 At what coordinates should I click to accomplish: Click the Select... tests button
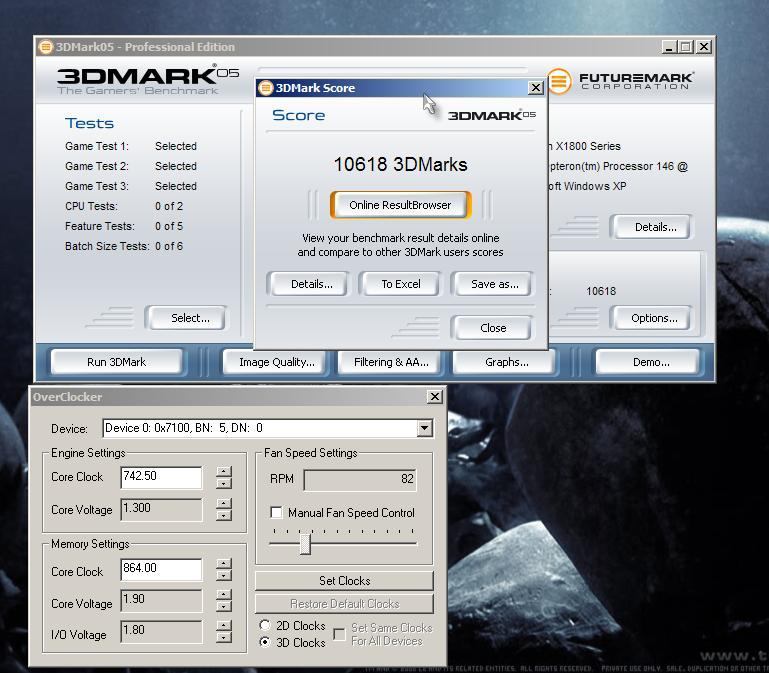click(x=190, y=318)
